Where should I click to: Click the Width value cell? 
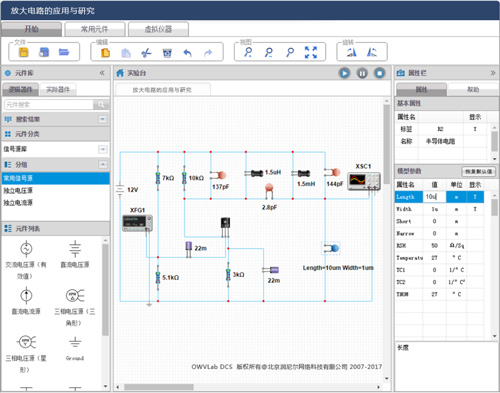tap(435, 209)
